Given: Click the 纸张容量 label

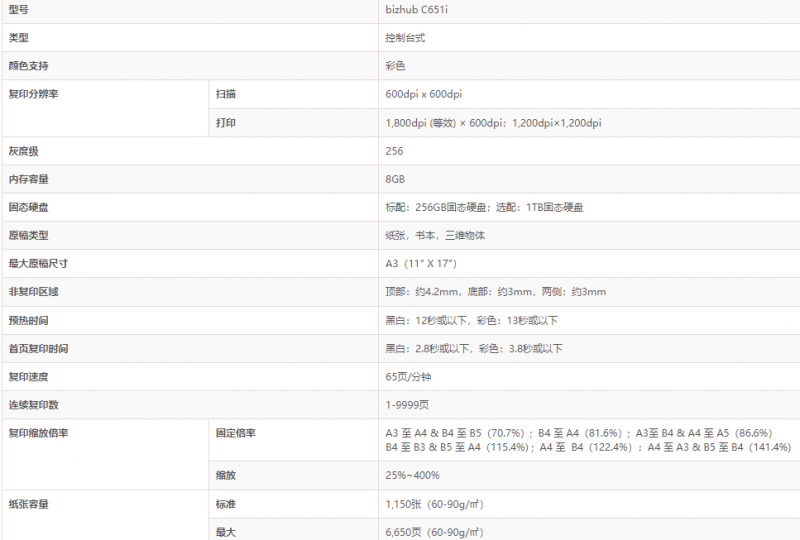Looking at the screenshot, I should tap(28, 504).
